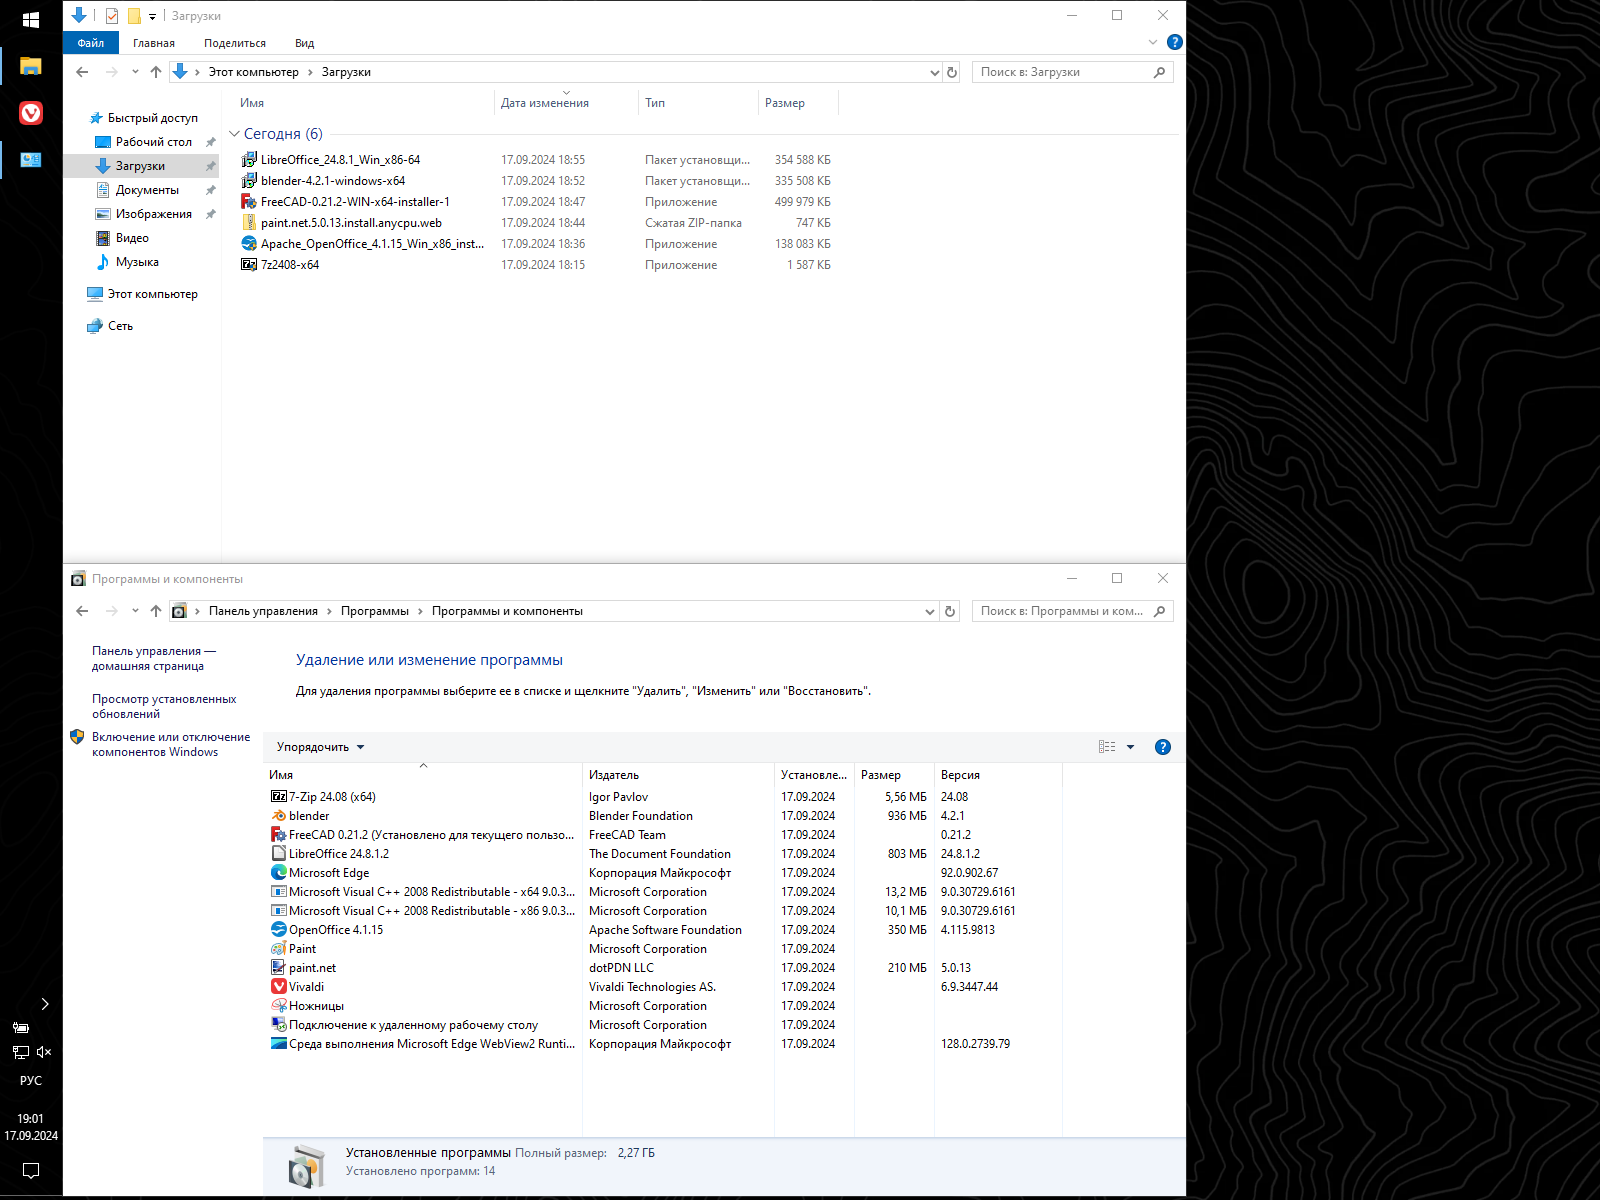Refresh the Загрузки folder view
The height and width of the screenshot is (1200, 1600).
tap(952, 72)
